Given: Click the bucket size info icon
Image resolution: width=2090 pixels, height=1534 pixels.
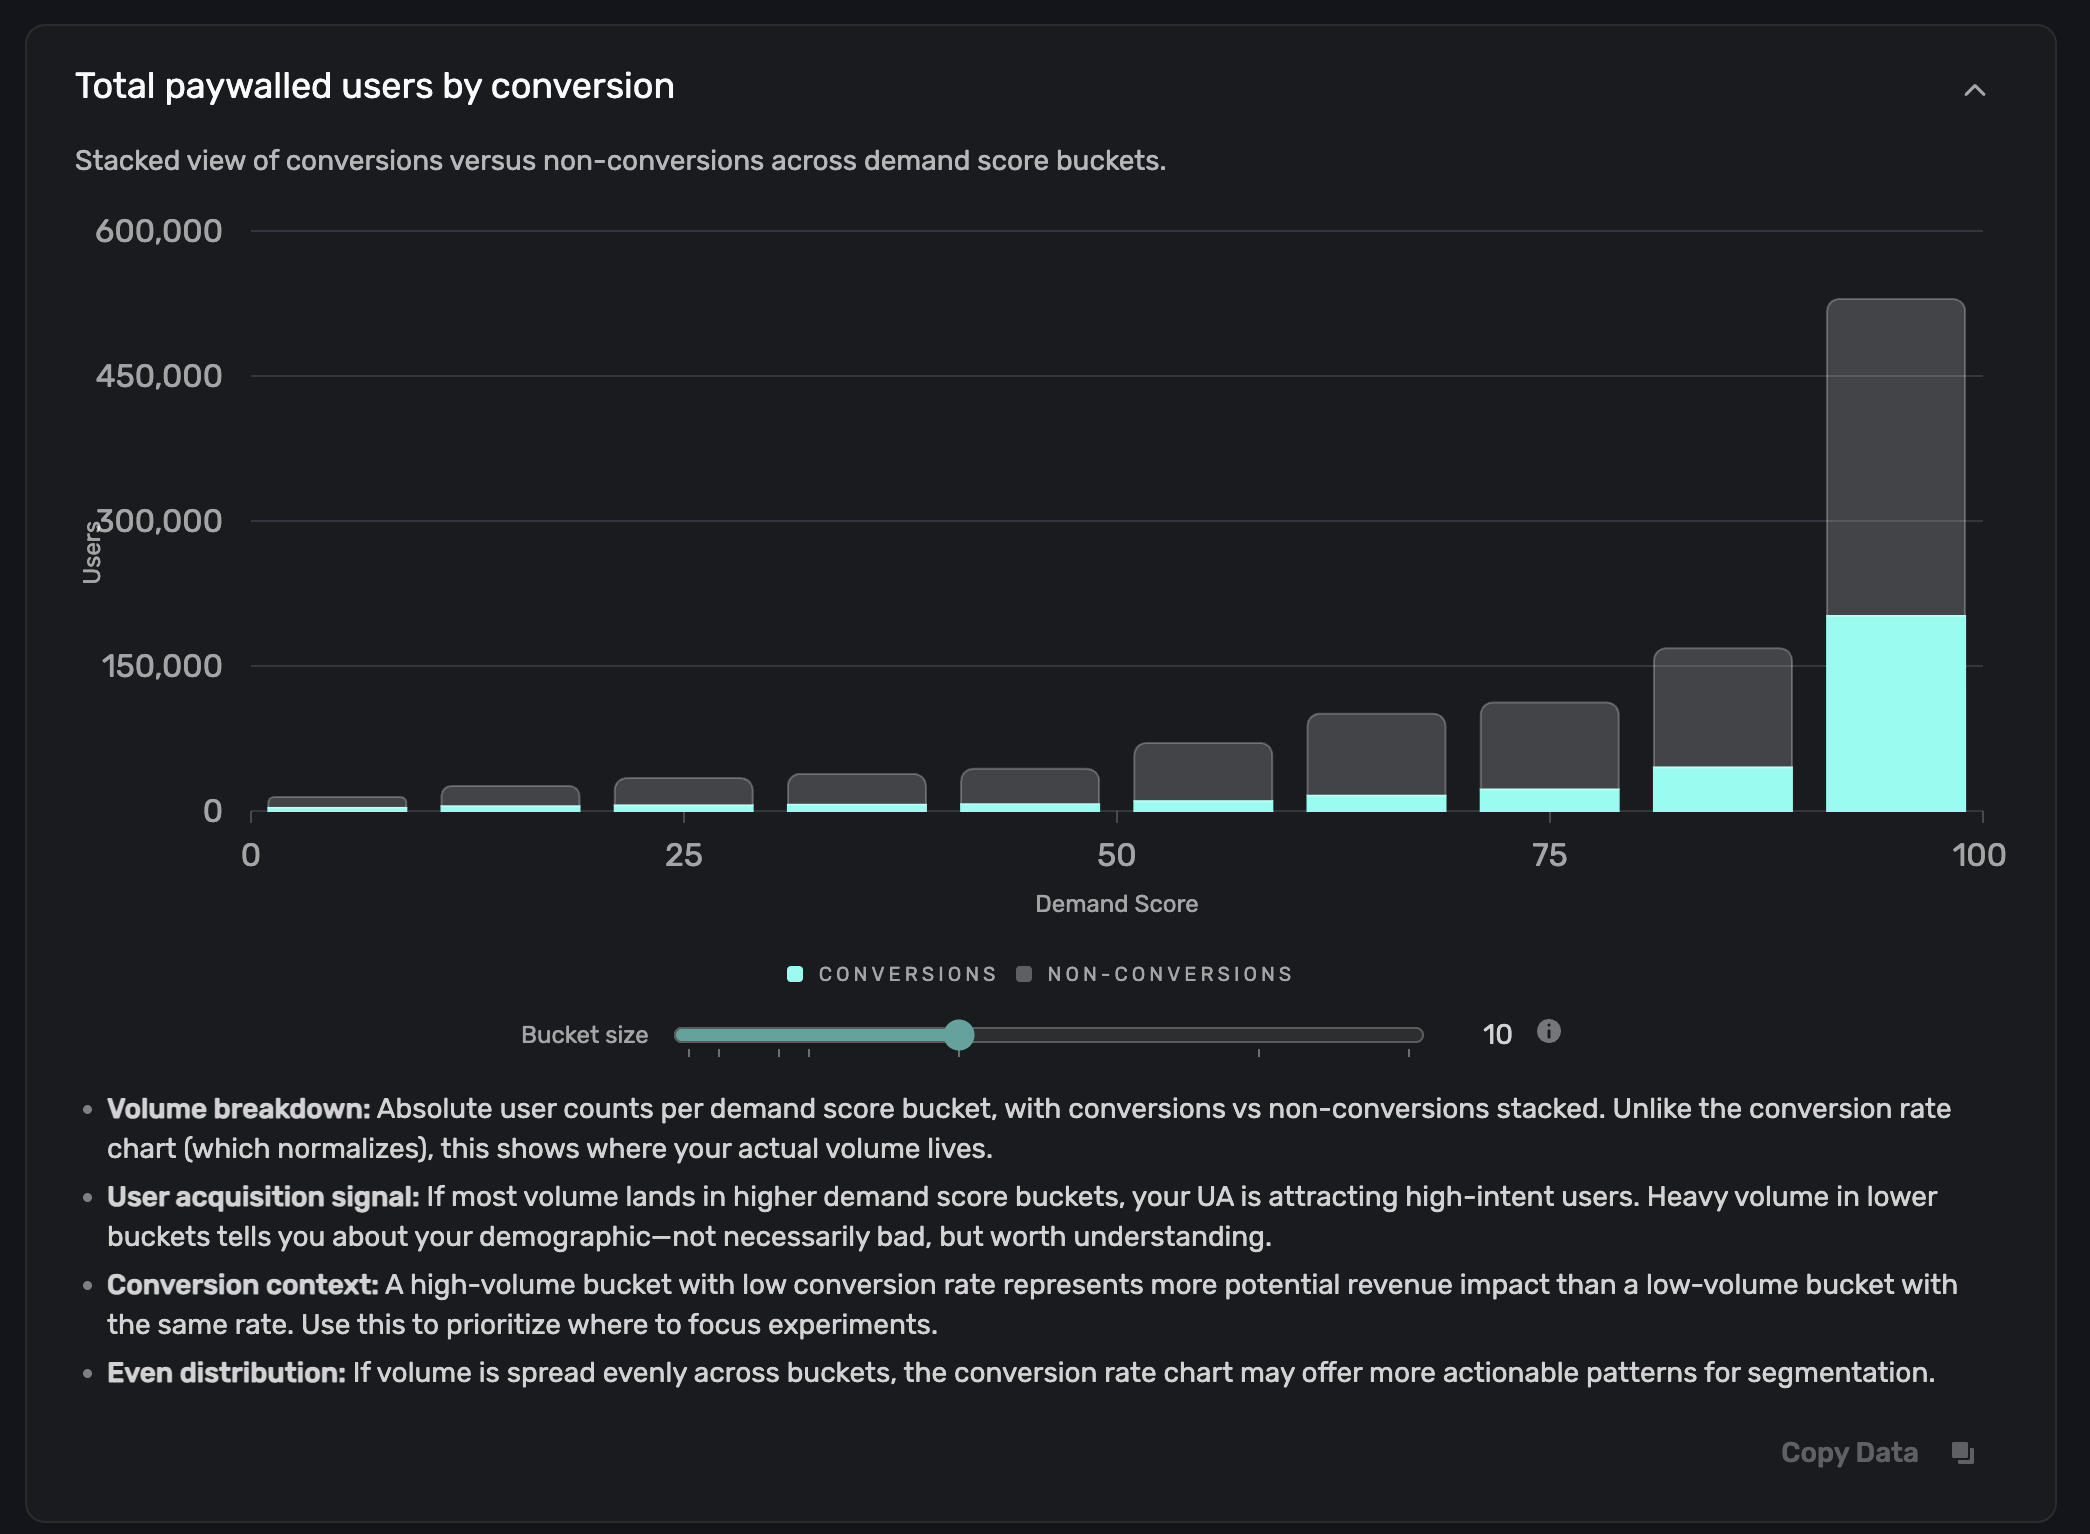Looking at the screenshot, I should (x=1548, y=1031).
